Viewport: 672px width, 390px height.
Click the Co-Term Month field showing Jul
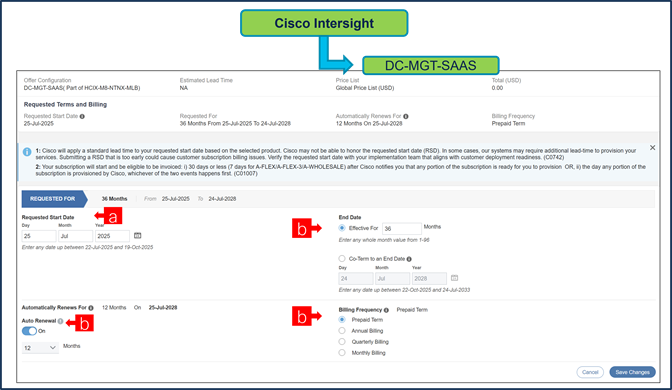[x=393, y=279]
